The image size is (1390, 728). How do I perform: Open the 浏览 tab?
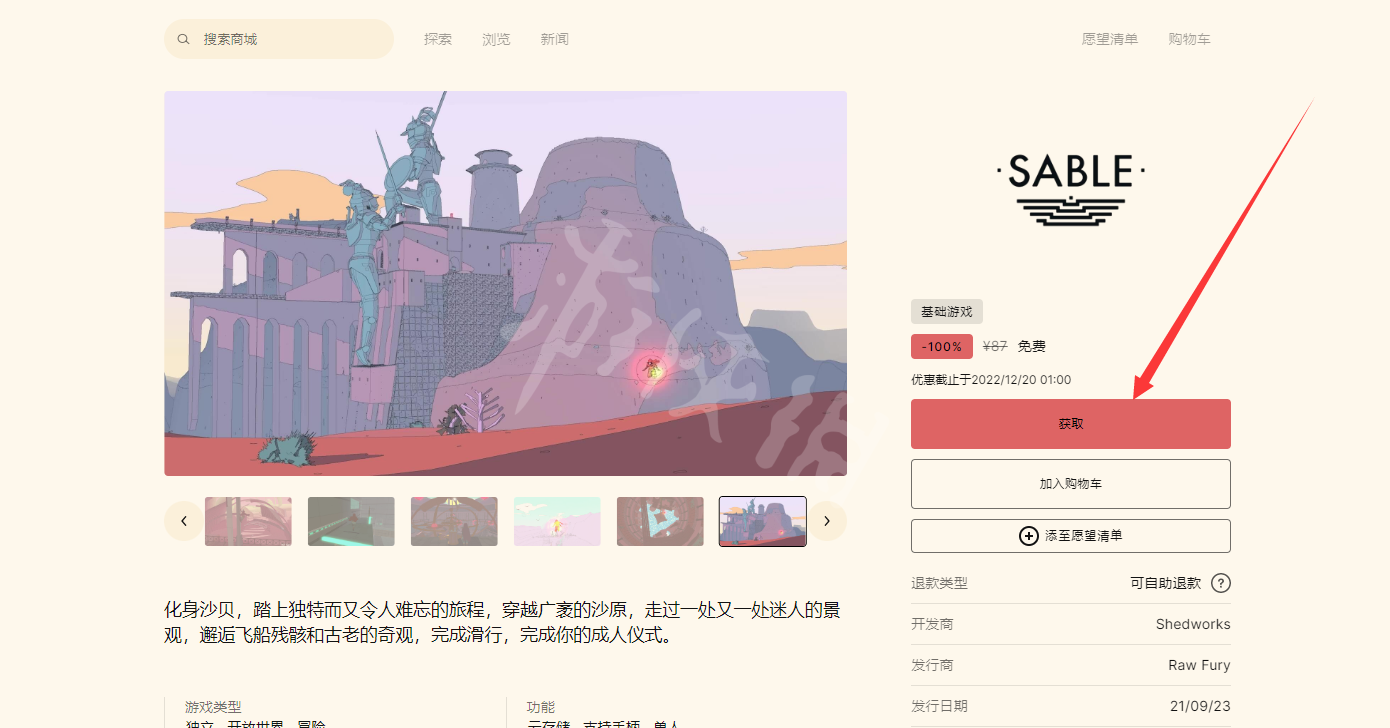tap(496, 39)
